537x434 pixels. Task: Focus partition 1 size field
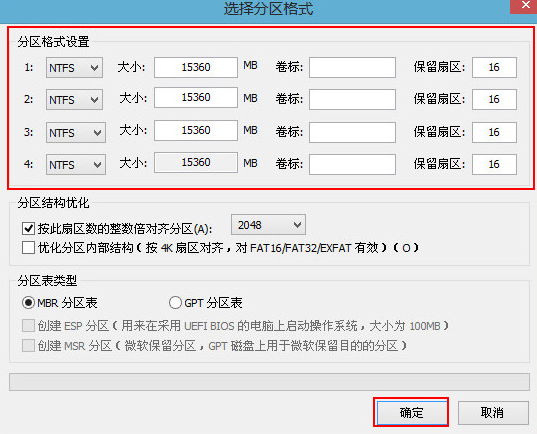pyautogui.click(x=196, y=67)
